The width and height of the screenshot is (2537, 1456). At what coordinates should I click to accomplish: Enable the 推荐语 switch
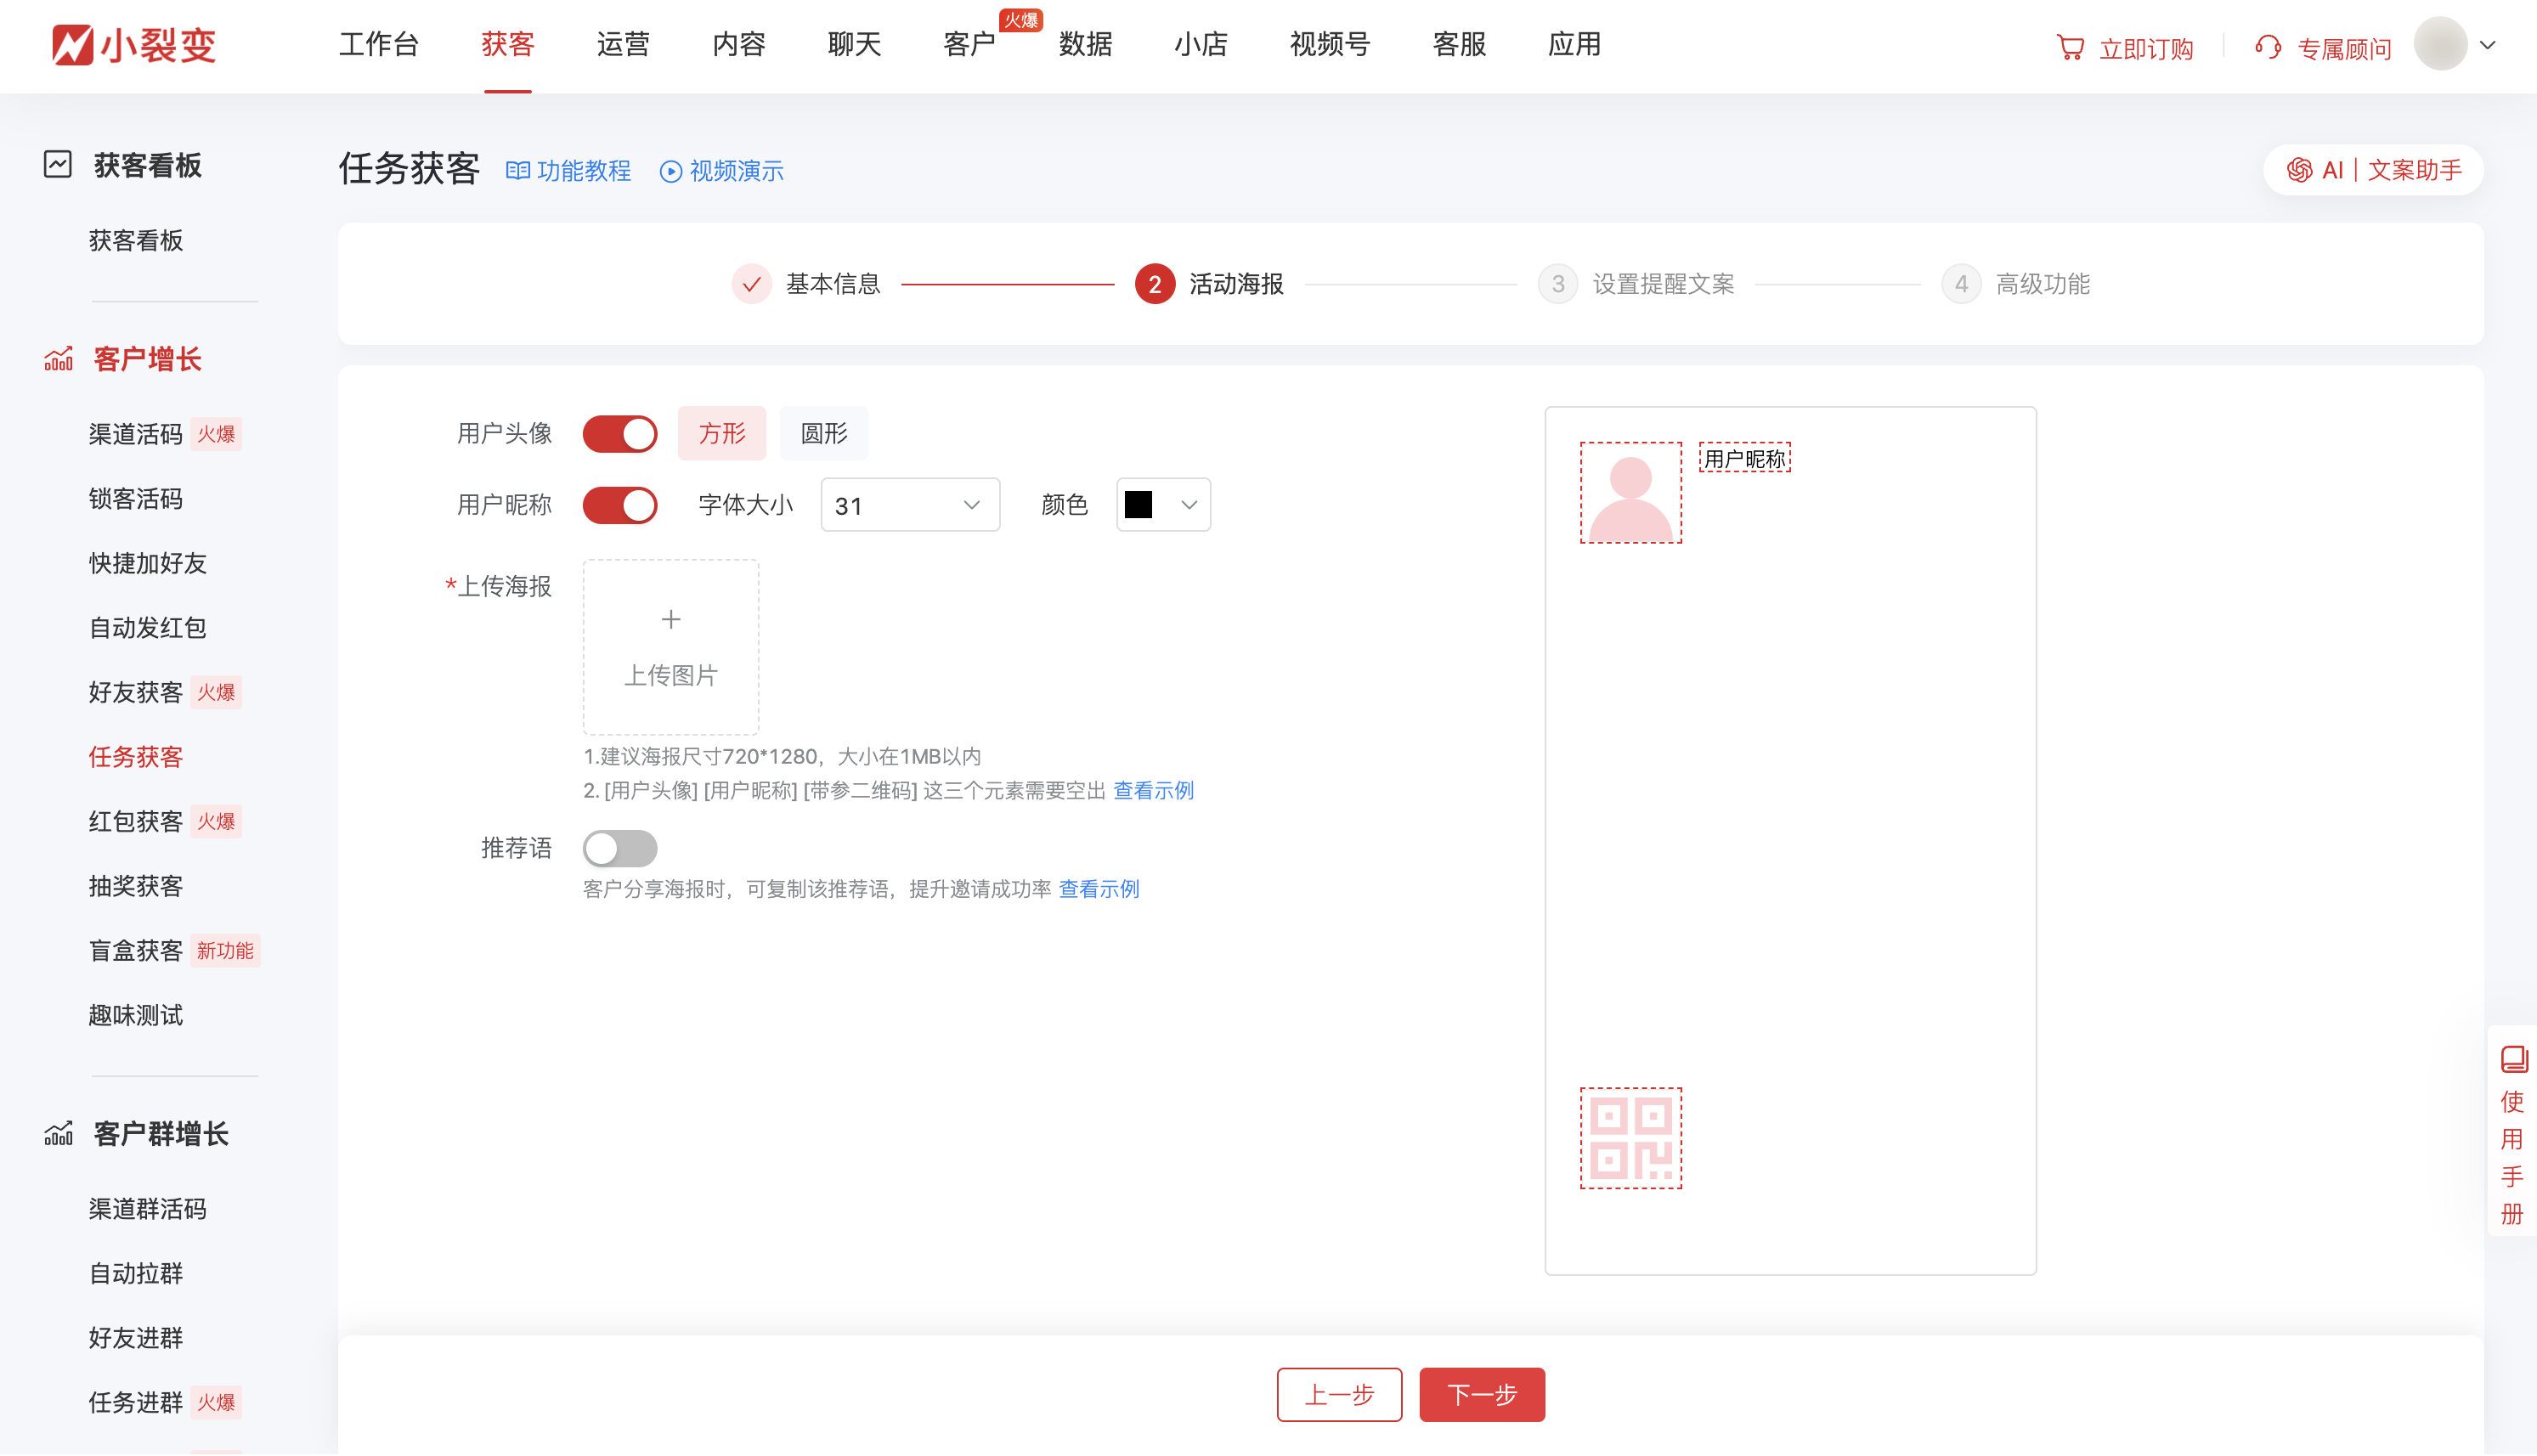(619, 847)
